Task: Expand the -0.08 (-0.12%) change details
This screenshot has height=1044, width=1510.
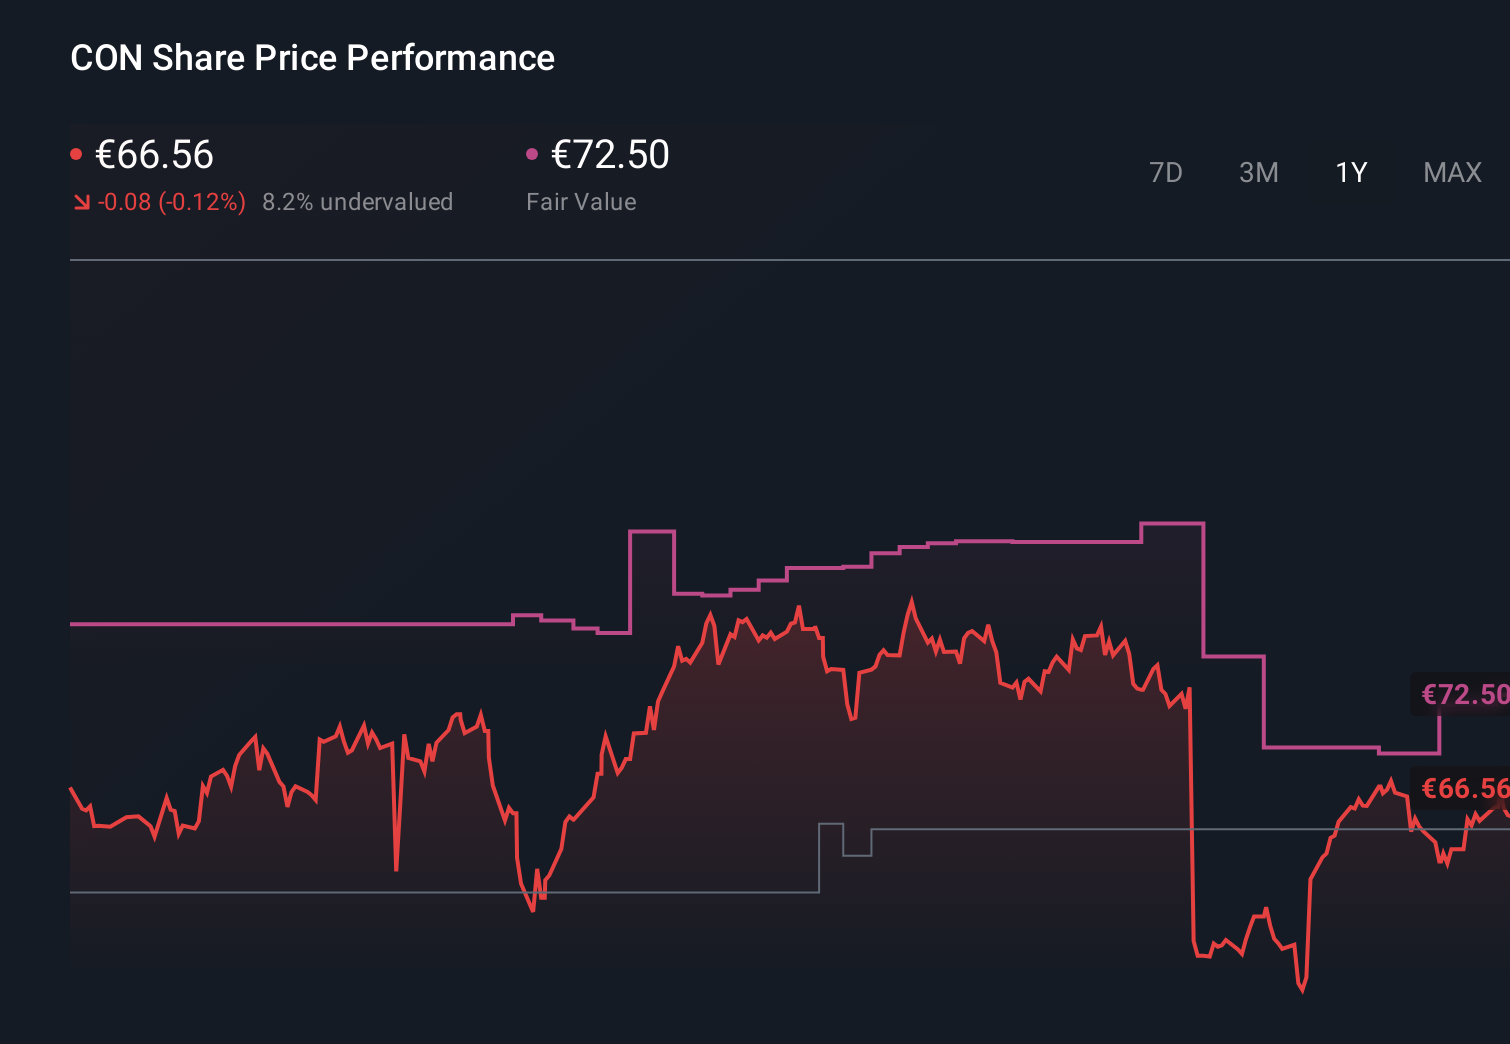Action: [x=171, y=201]
